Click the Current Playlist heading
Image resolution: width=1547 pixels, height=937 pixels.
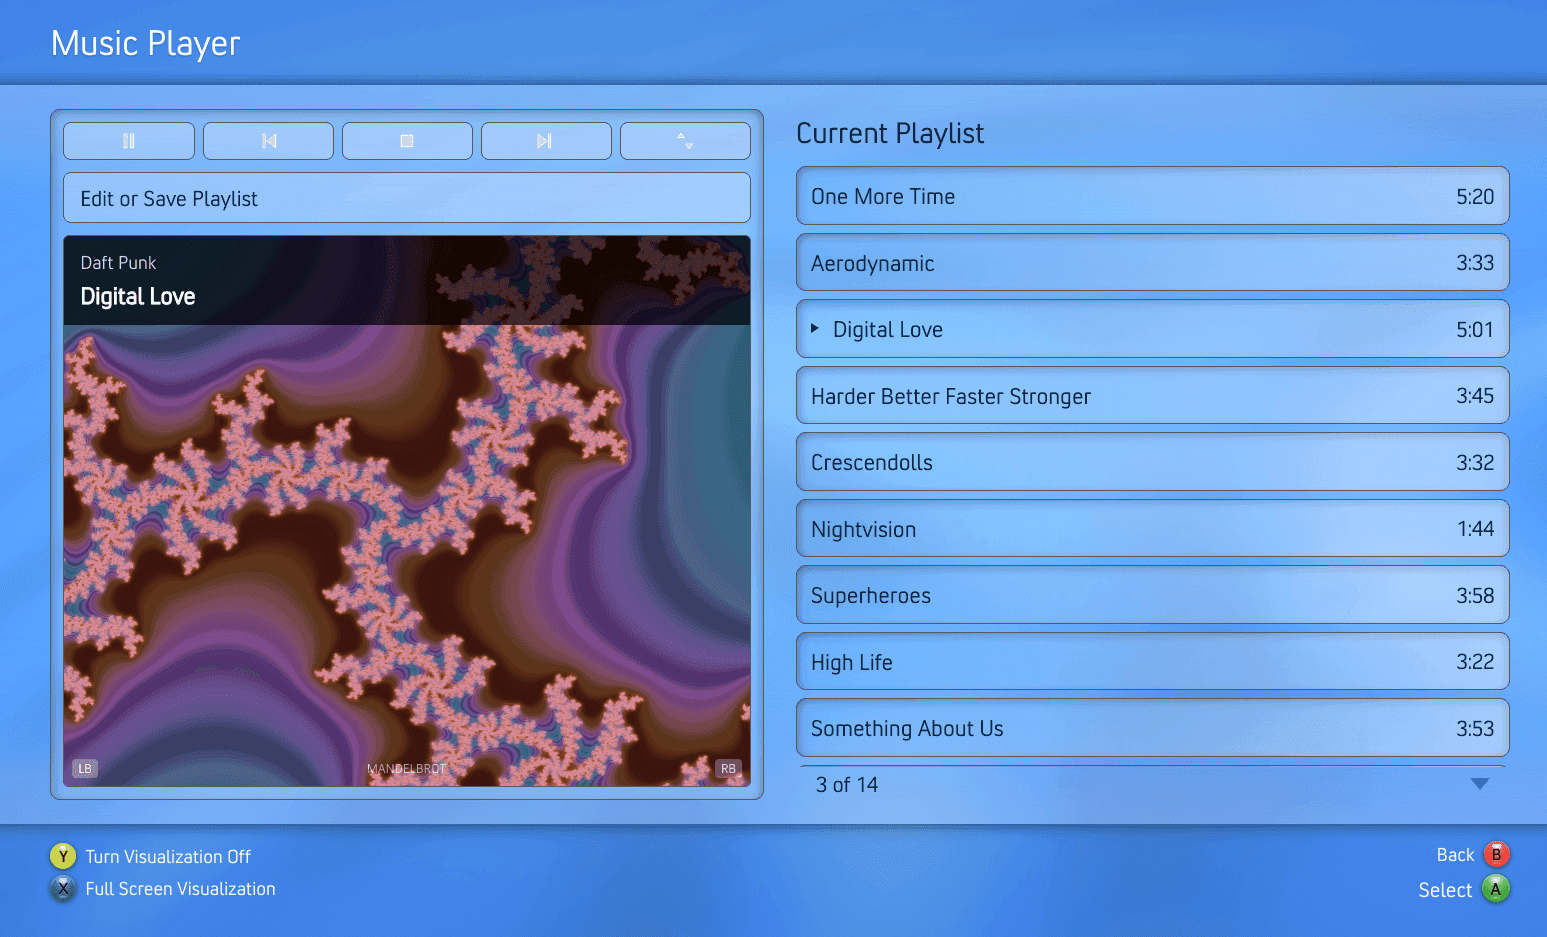click(890, 134)
